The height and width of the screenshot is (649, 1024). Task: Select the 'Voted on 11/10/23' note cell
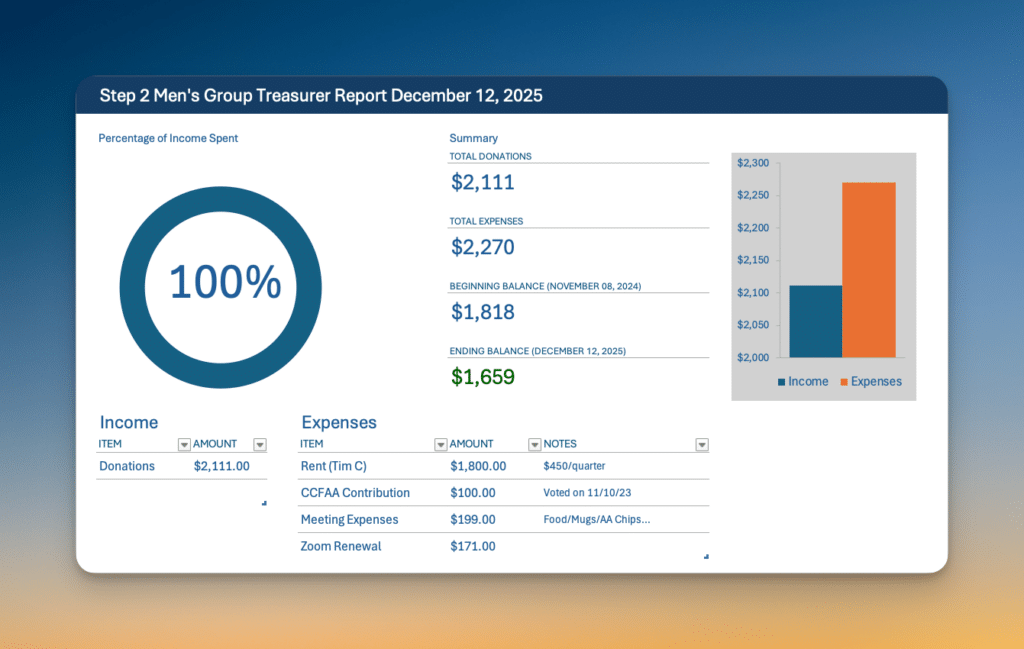[x=585, y=493]
